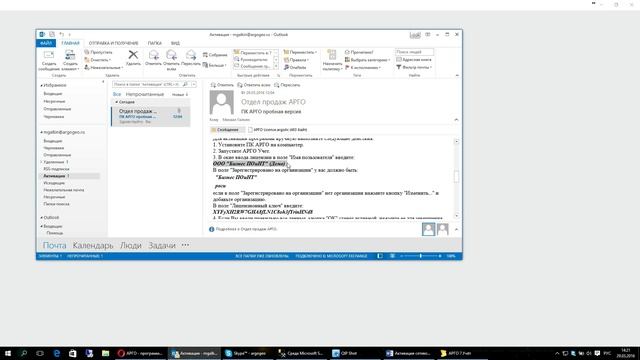This screenshot has width=640, height=360.
Task: Click the sender avatar picture in reading pane
Action: pyautogui.click(x=222, y=102)
